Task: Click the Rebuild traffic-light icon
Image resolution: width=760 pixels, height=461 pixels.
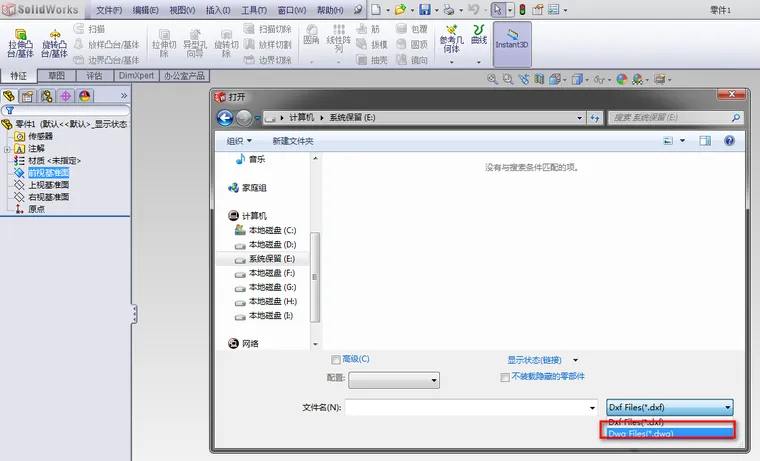Action: [522, 9]
